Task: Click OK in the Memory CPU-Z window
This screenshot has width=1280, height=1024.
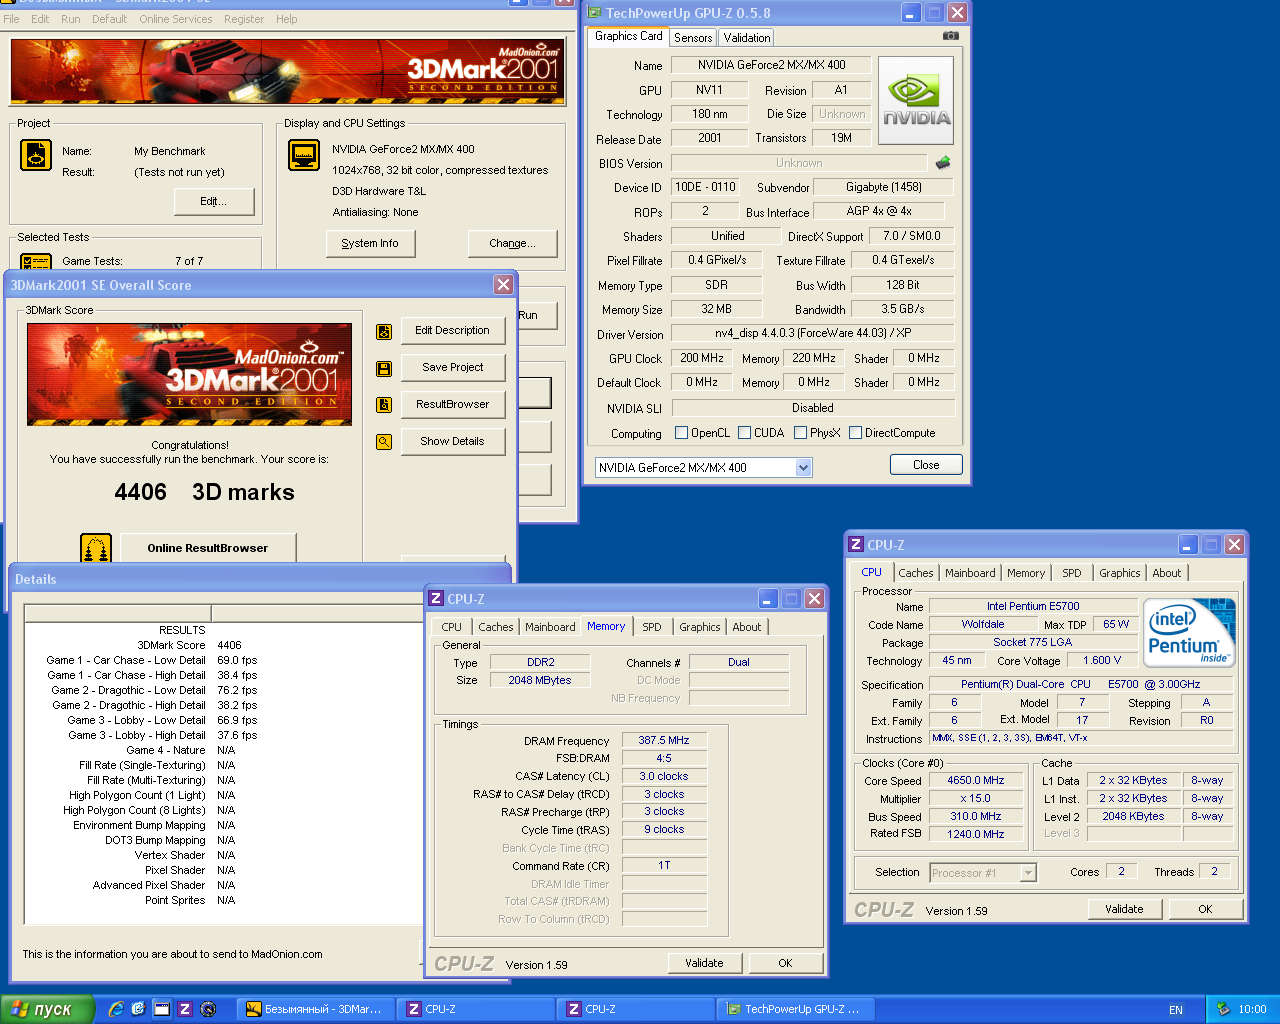Action: coord(785,963)
